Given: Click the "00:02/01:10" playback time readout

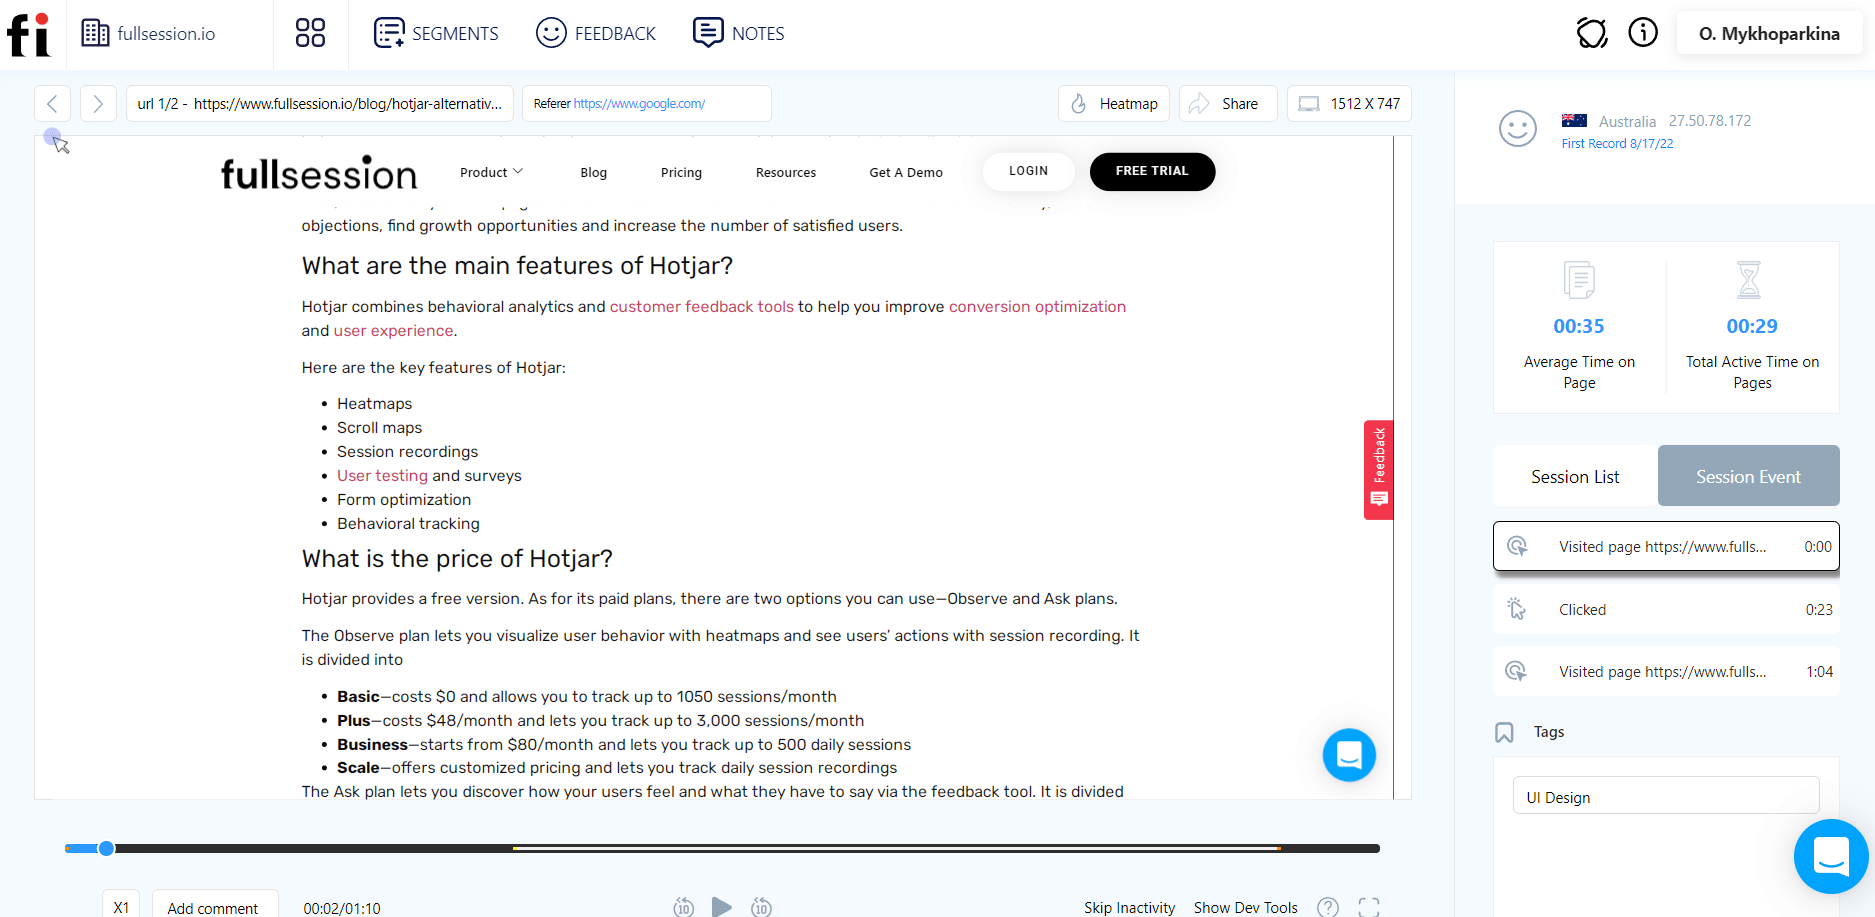Looking at the screenshot, I should [x=342, y=908].
